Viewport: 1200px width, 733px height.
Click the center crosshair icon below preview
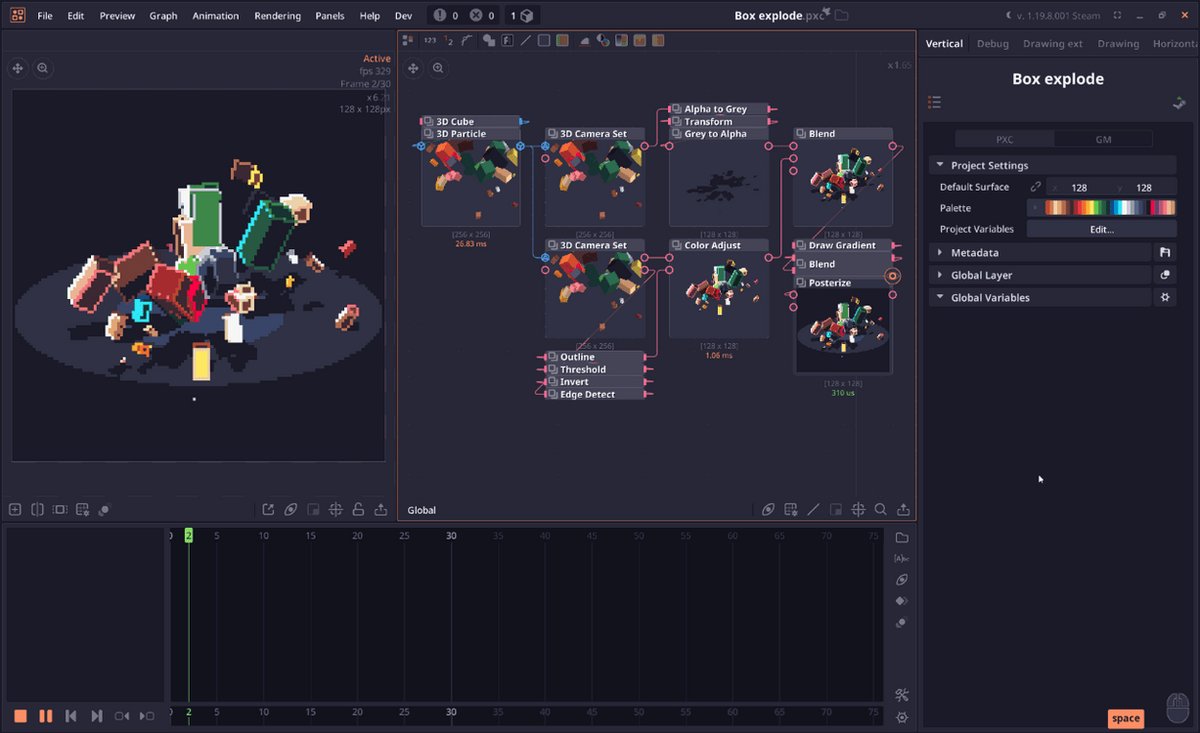[x=336, y=509]
